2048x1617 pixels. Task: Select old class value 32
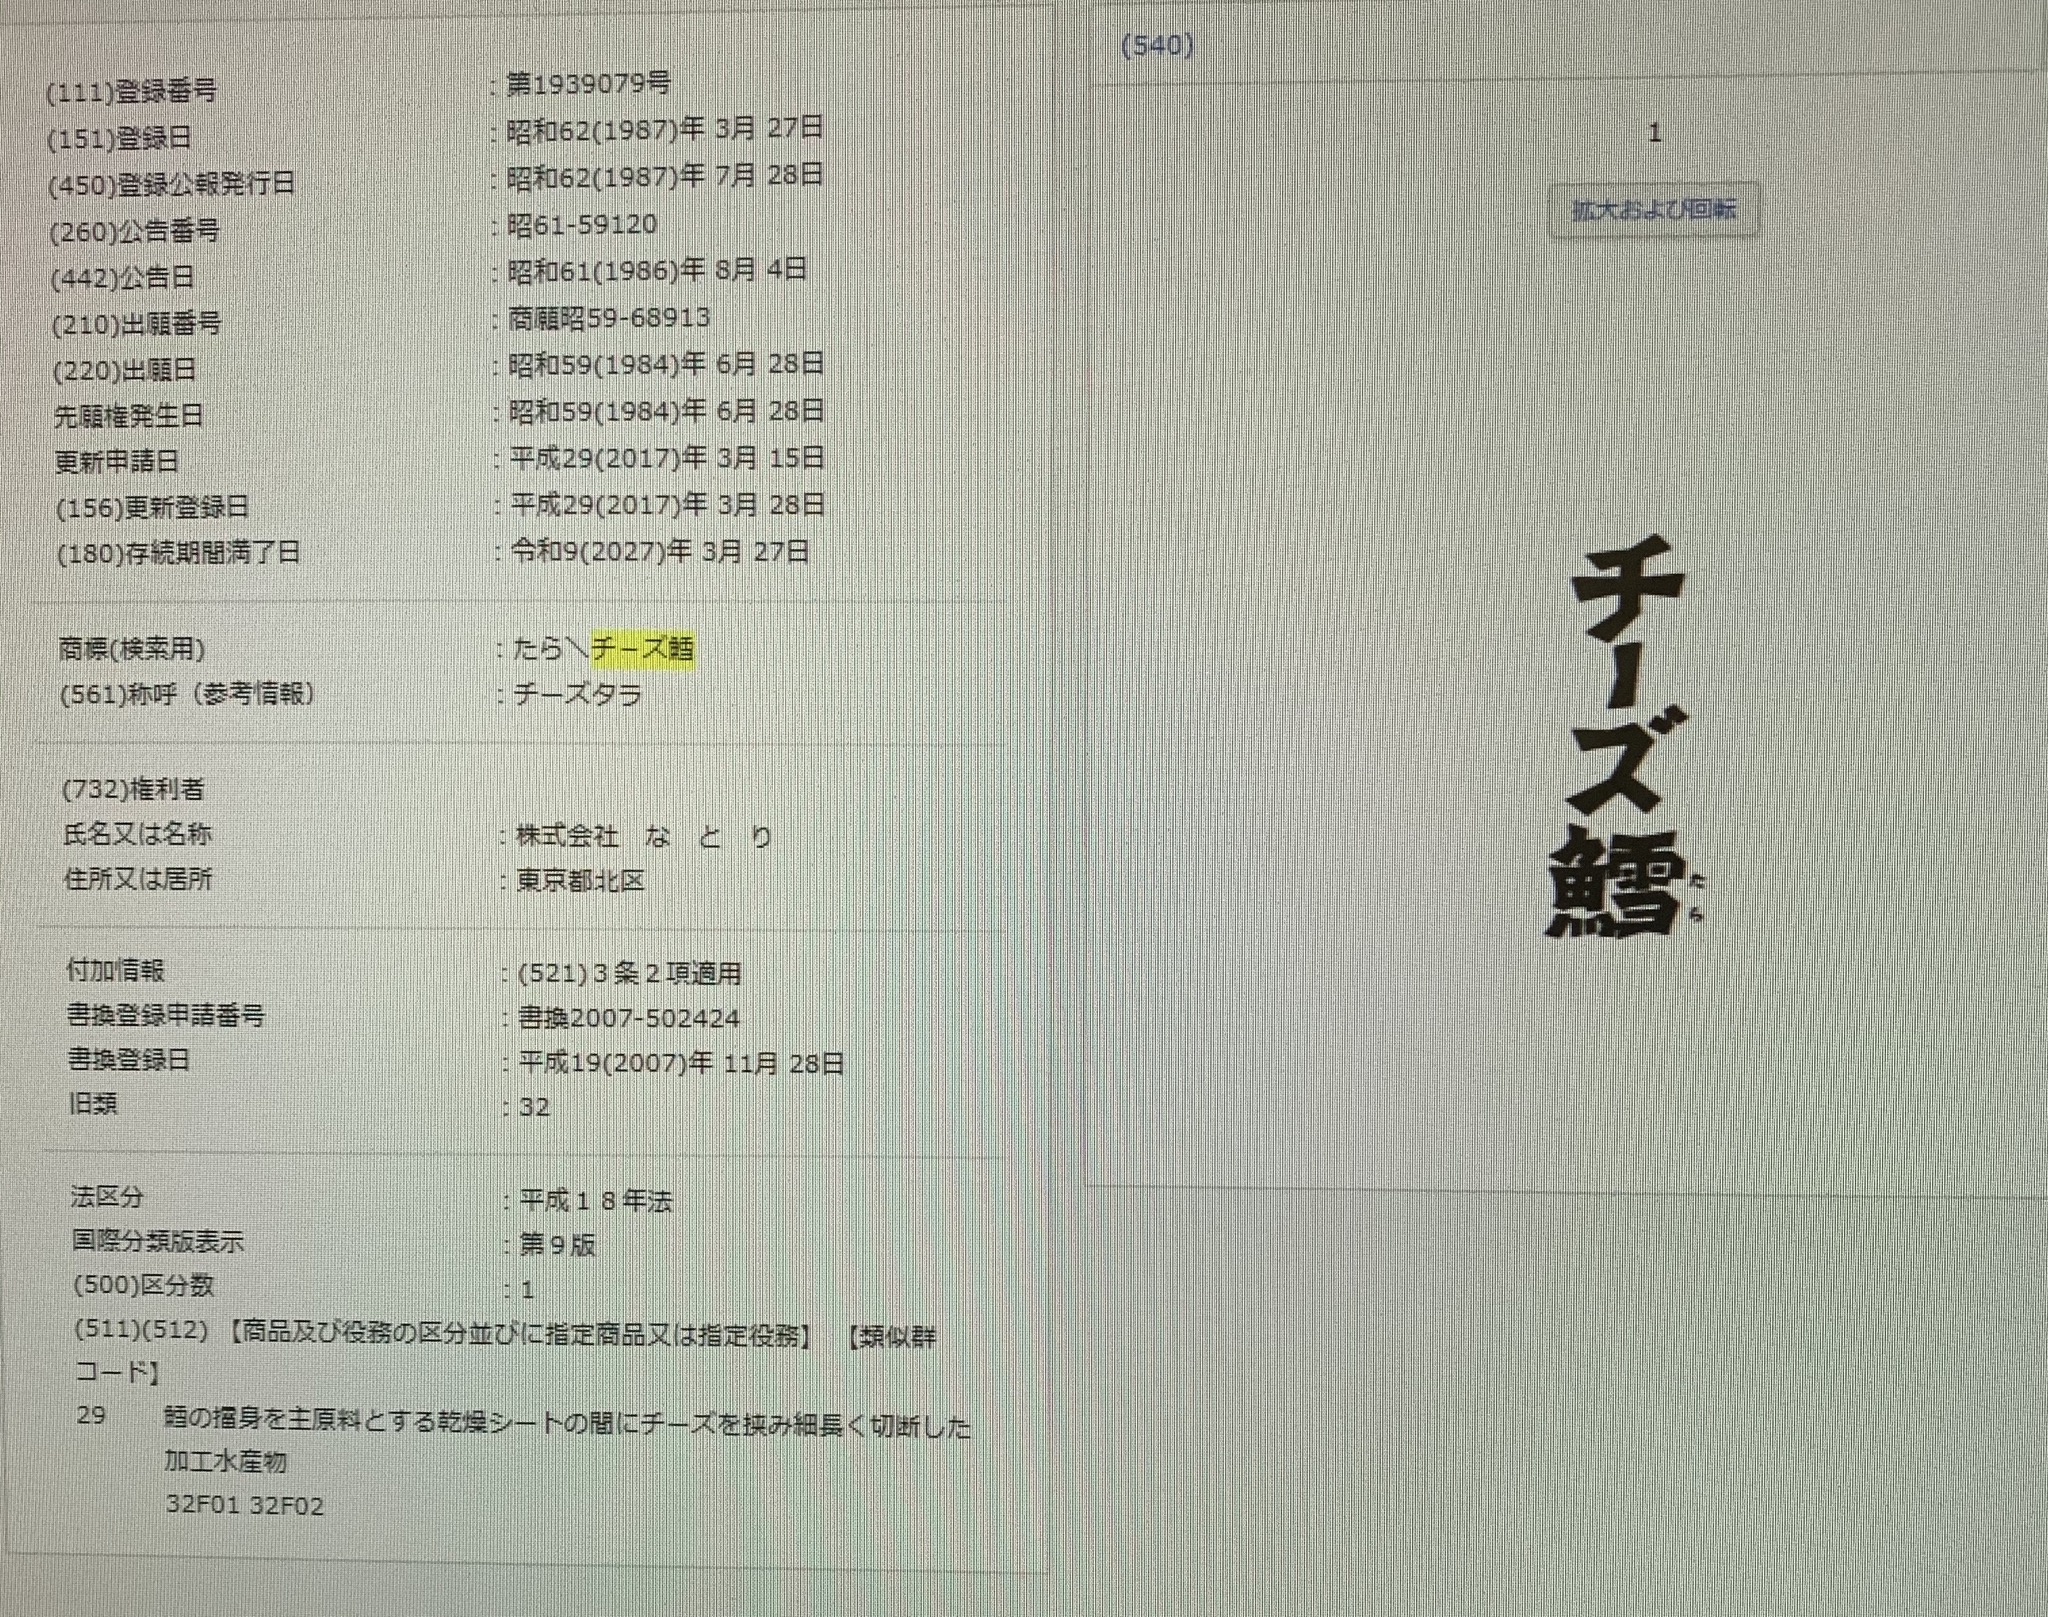[x=535, y=1107]
